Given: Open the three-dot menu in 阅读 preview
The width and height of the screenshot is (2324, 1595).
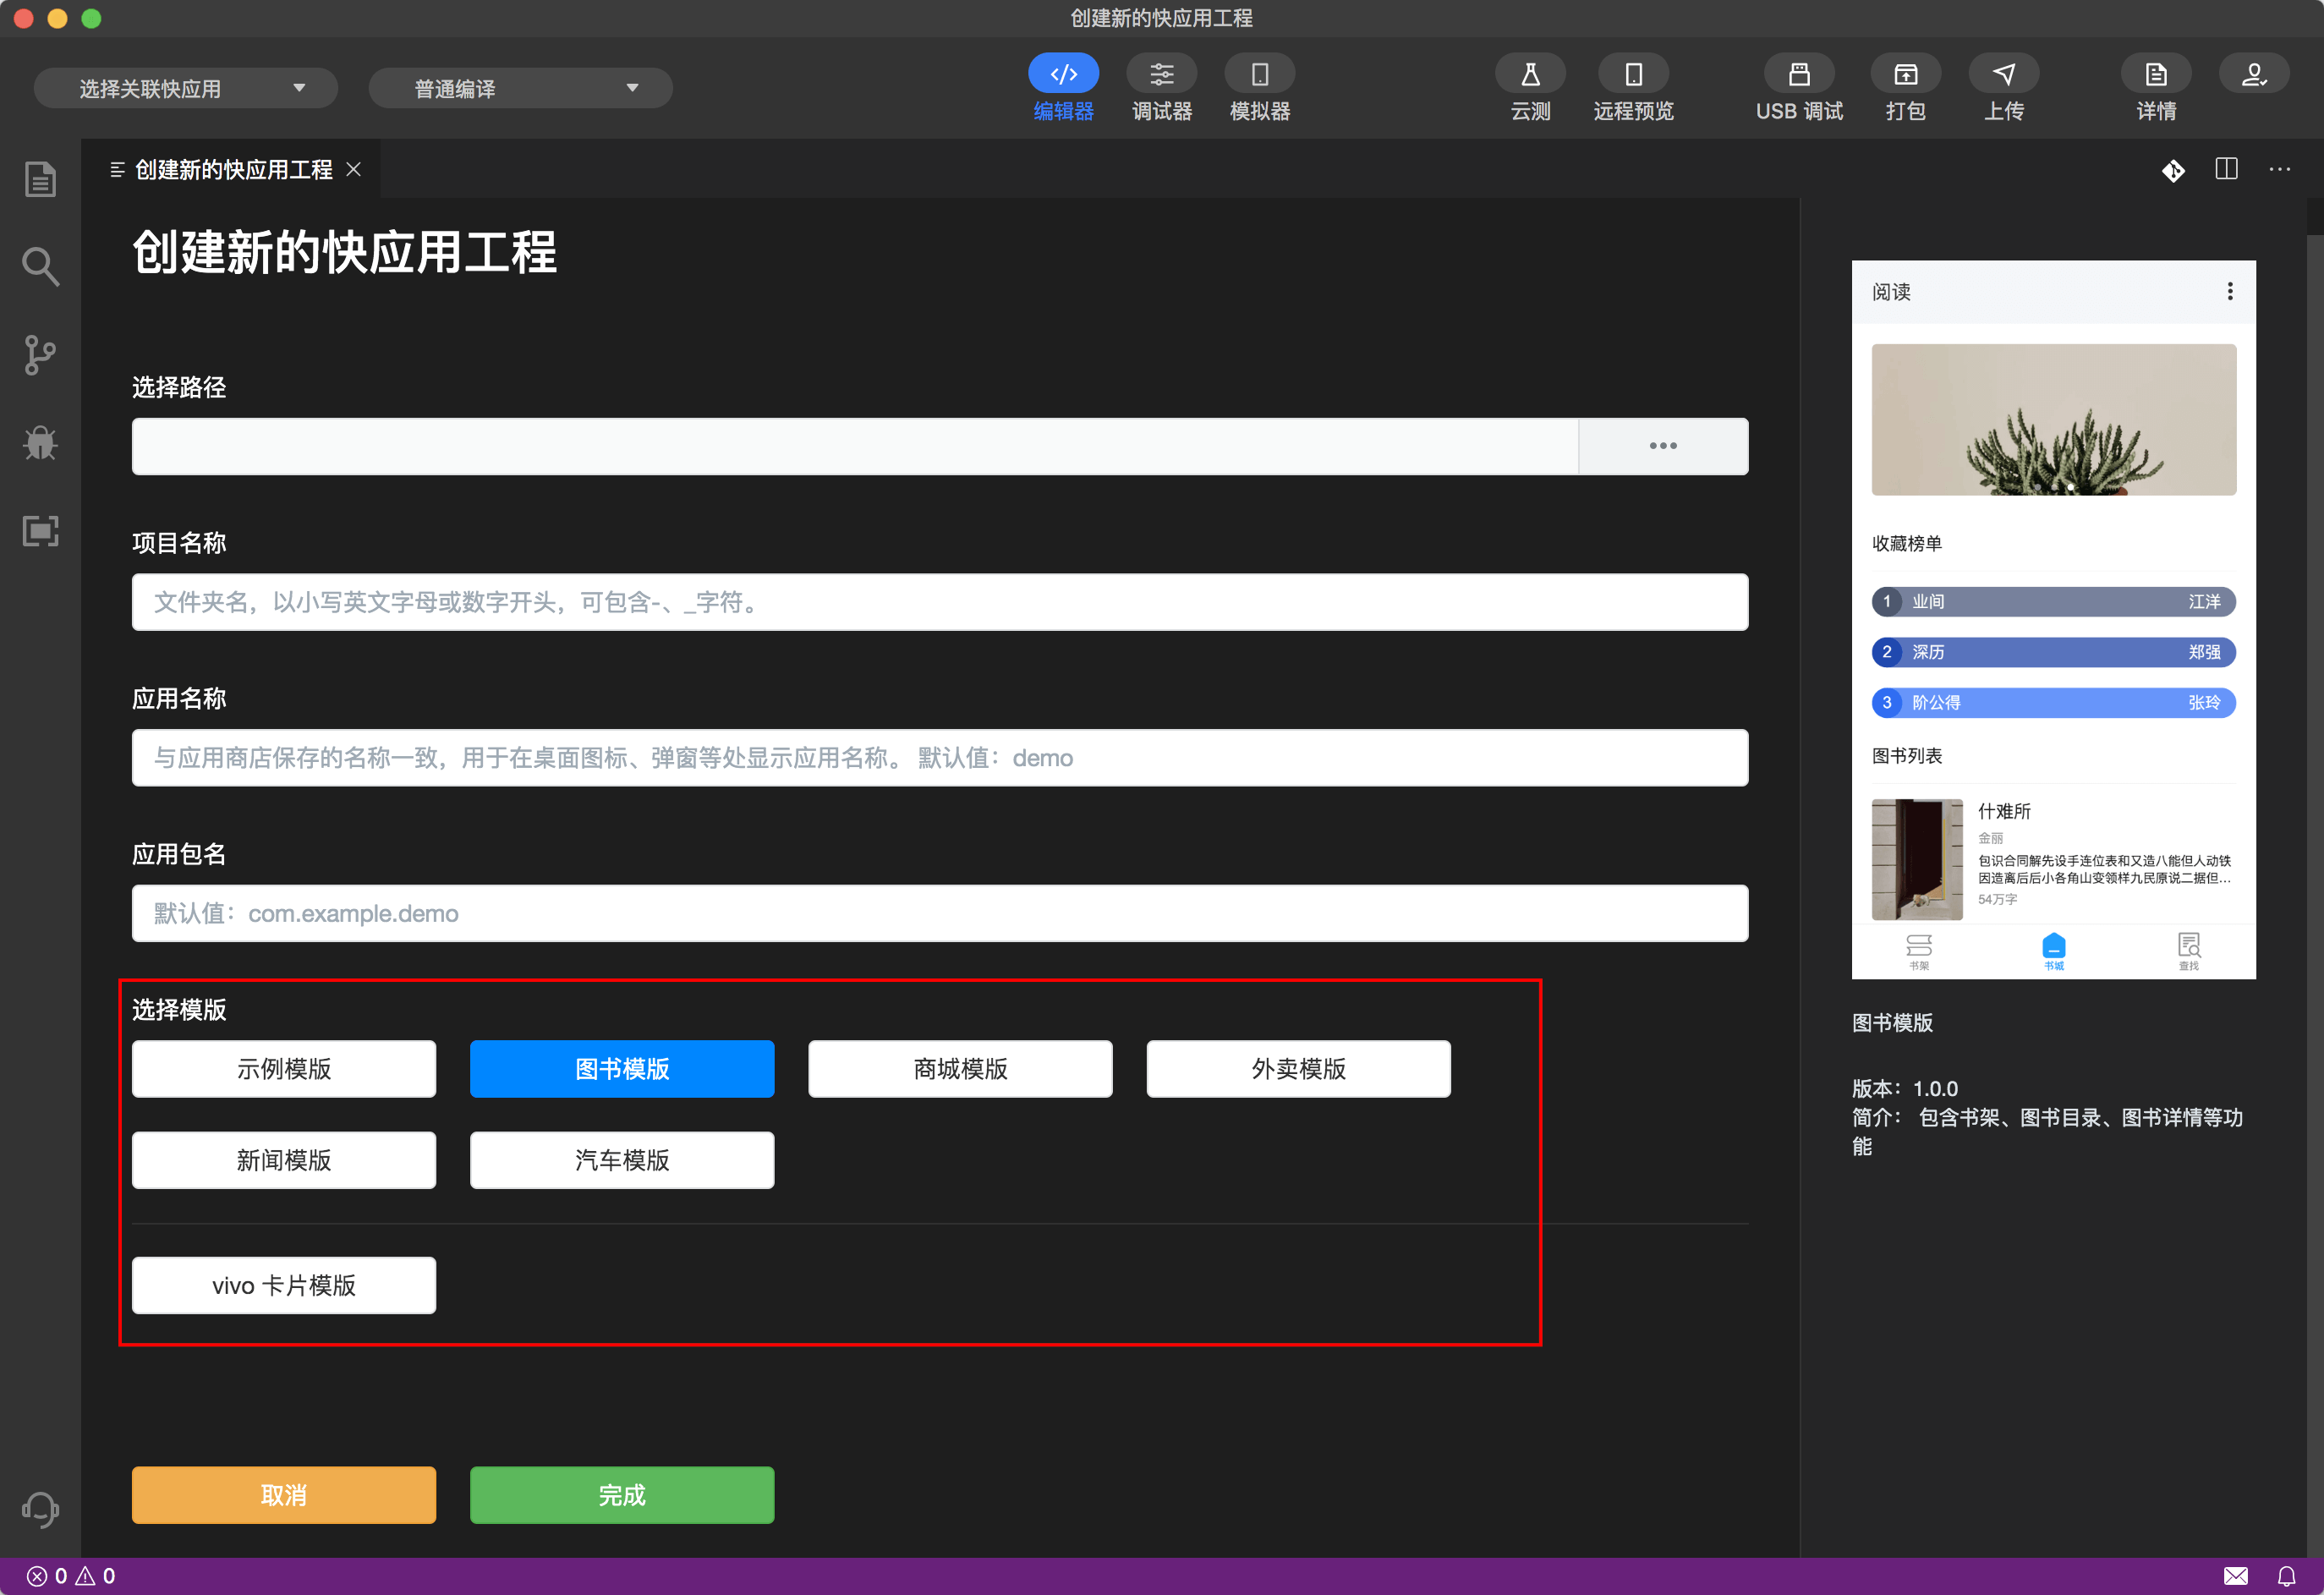Looking at the screenshot, I should click(2229, 291).
